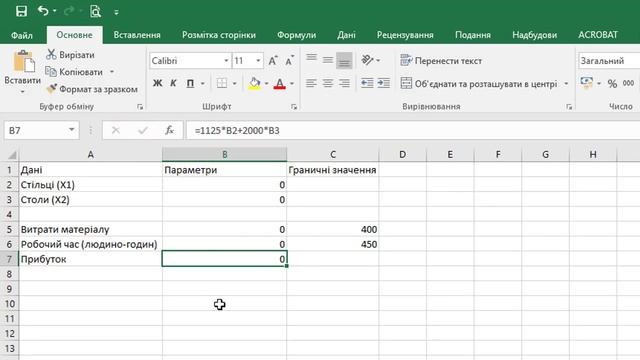The image size is (640, 360).
Task: Open the Дані ribbon tab
Action: [346, 35]
